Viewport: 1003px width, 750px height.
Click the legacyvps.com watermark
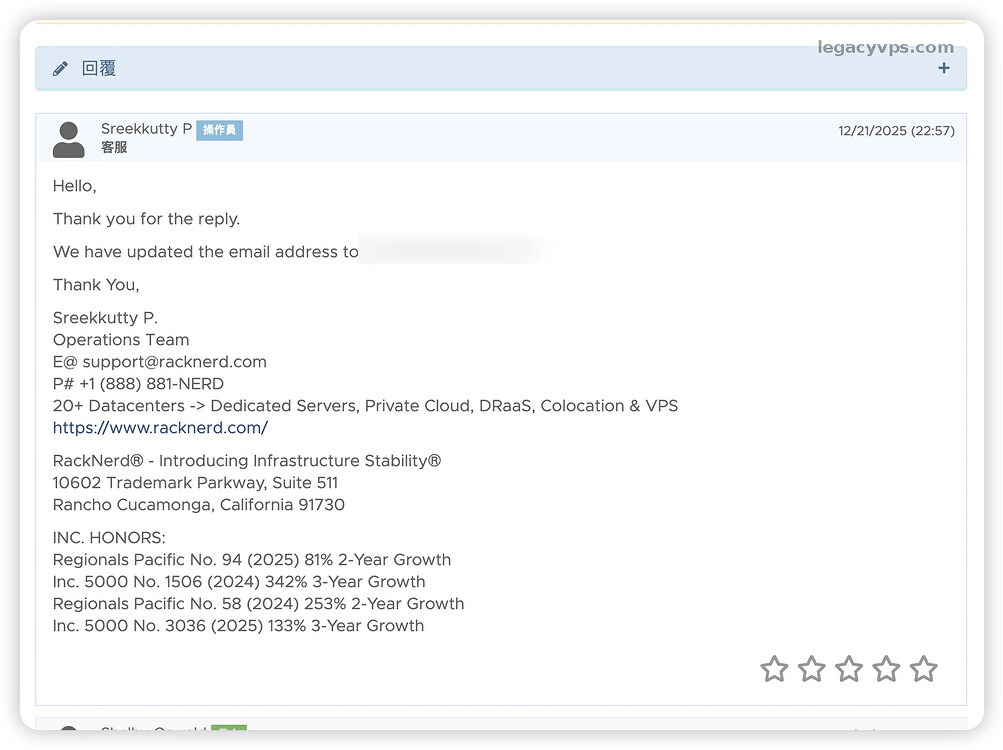coord(885,47)
